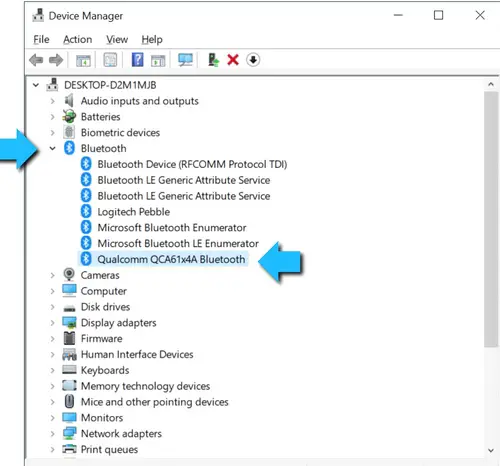Image resolution: width=500 pixels, height=466 pixels.
Task: Select the Logitech Pebble device
Action: (x=133, y=212)
